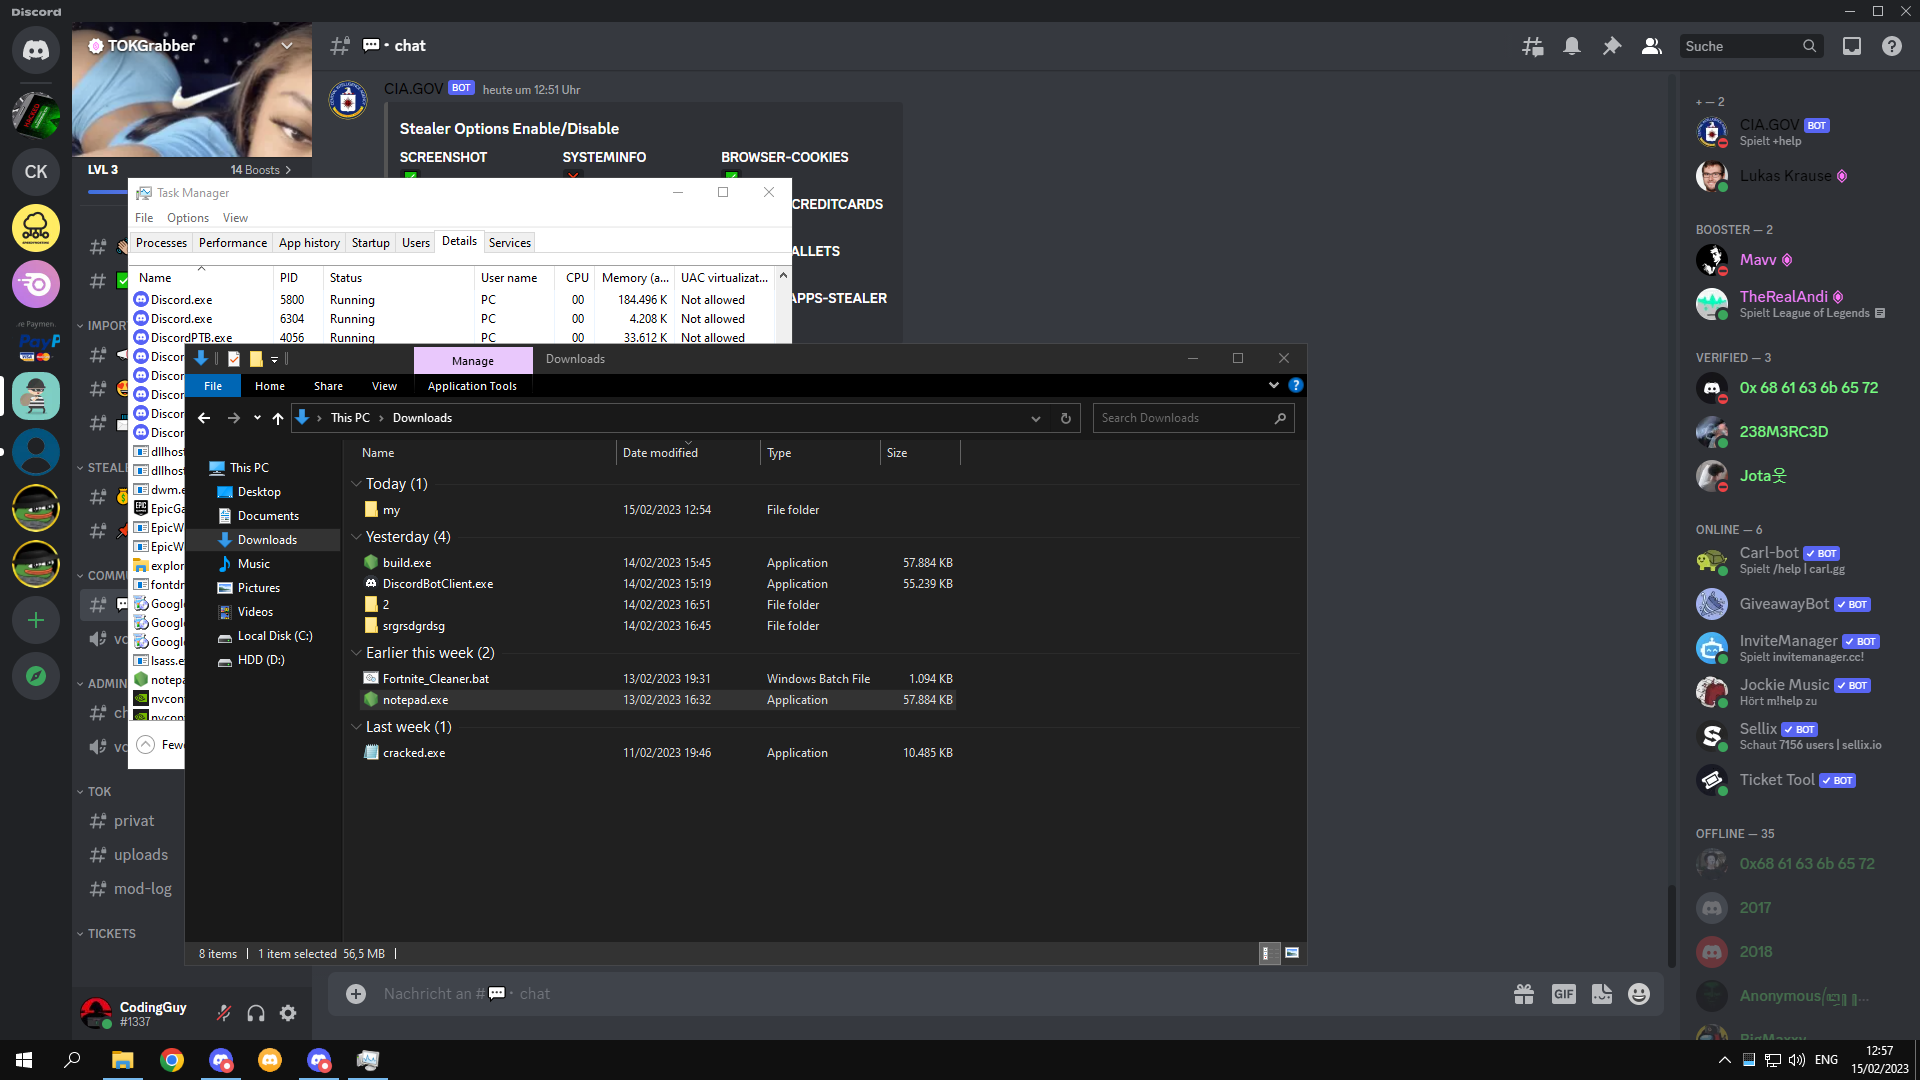Select Local Disk (C:) in navigation pane

[x=275, y=636]
